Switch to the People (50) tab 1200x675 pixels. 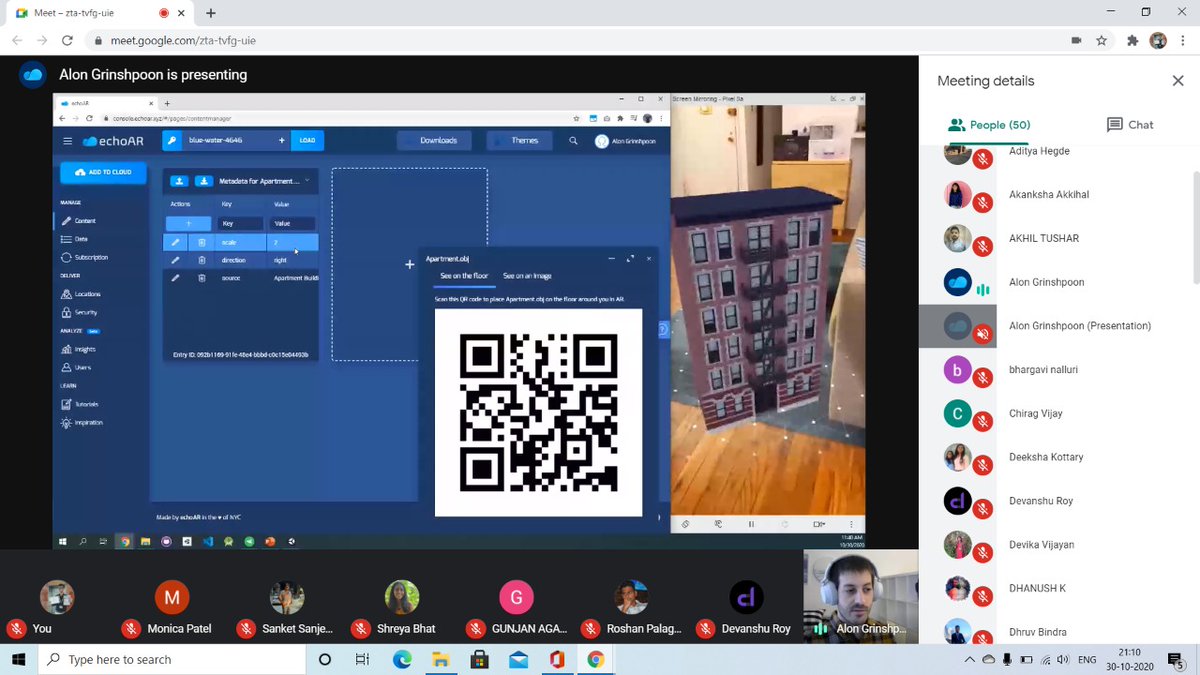[x=989, y=125]
